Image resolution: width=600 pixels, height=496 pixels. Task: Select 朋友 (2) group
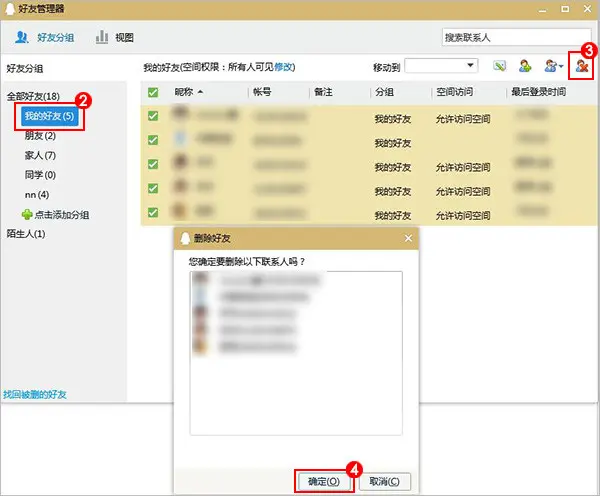coord(40,135)
